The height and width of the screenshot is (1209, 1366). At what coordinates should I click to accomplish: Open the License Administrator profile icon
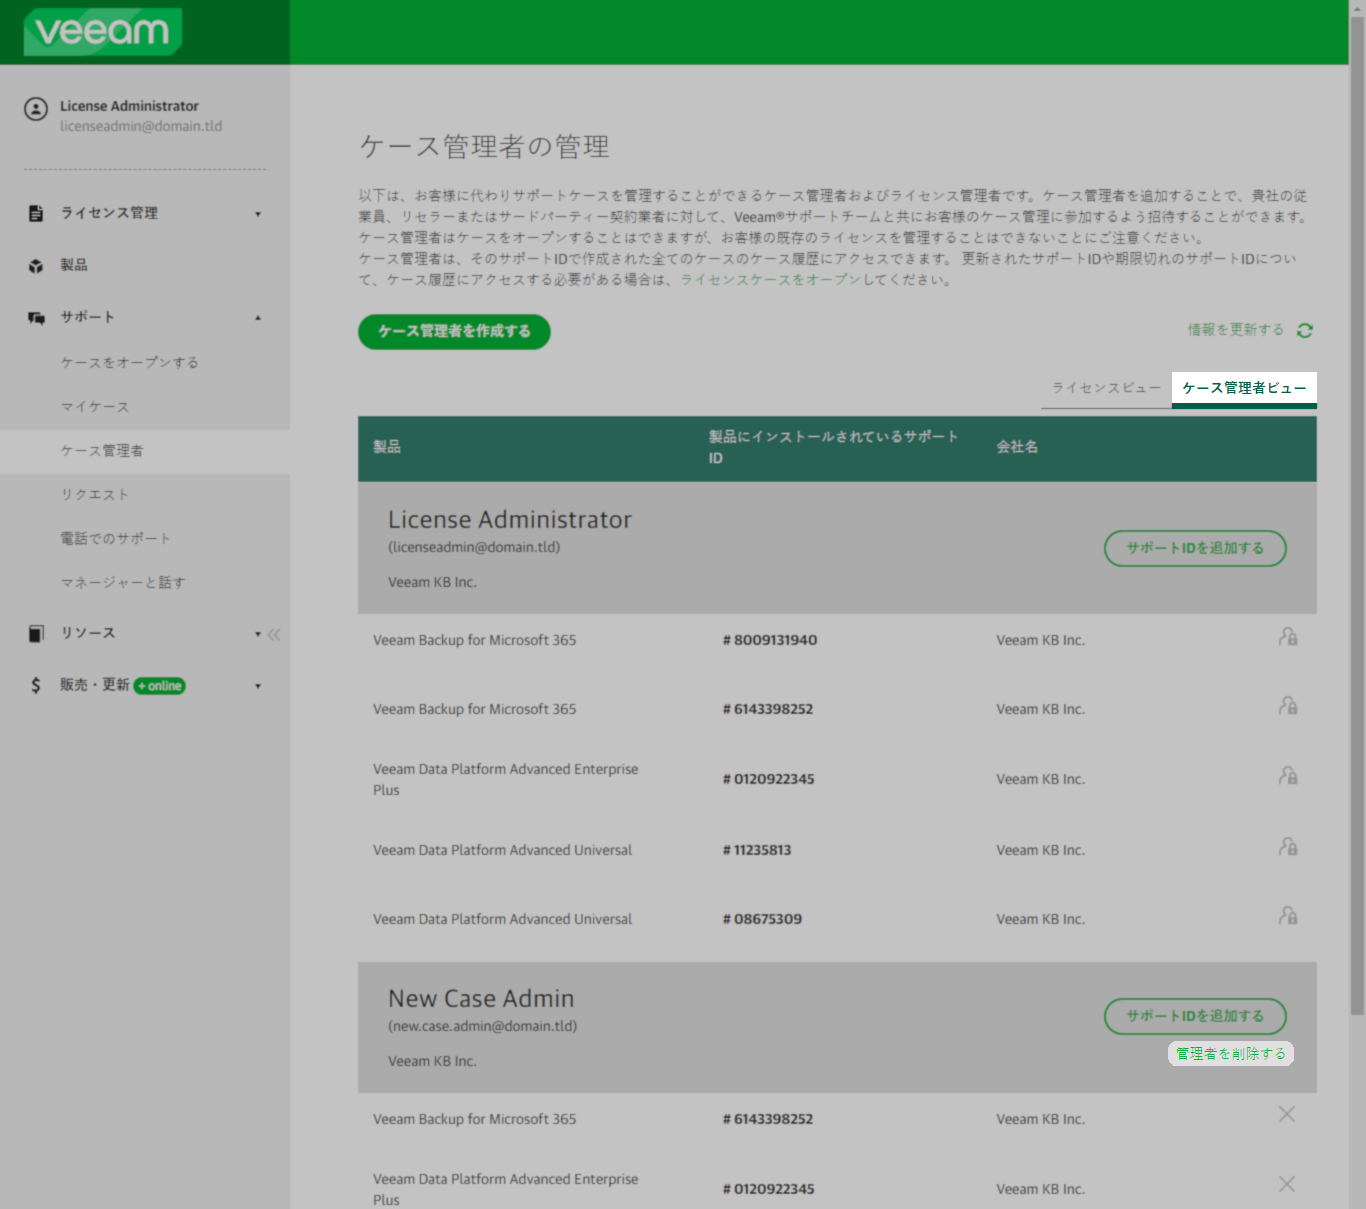[36, 109]
